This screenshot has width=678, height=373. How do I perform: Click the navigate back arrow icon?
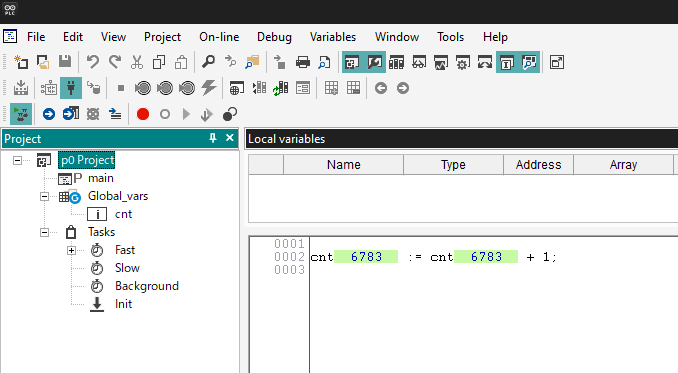(x=381, y=88)
